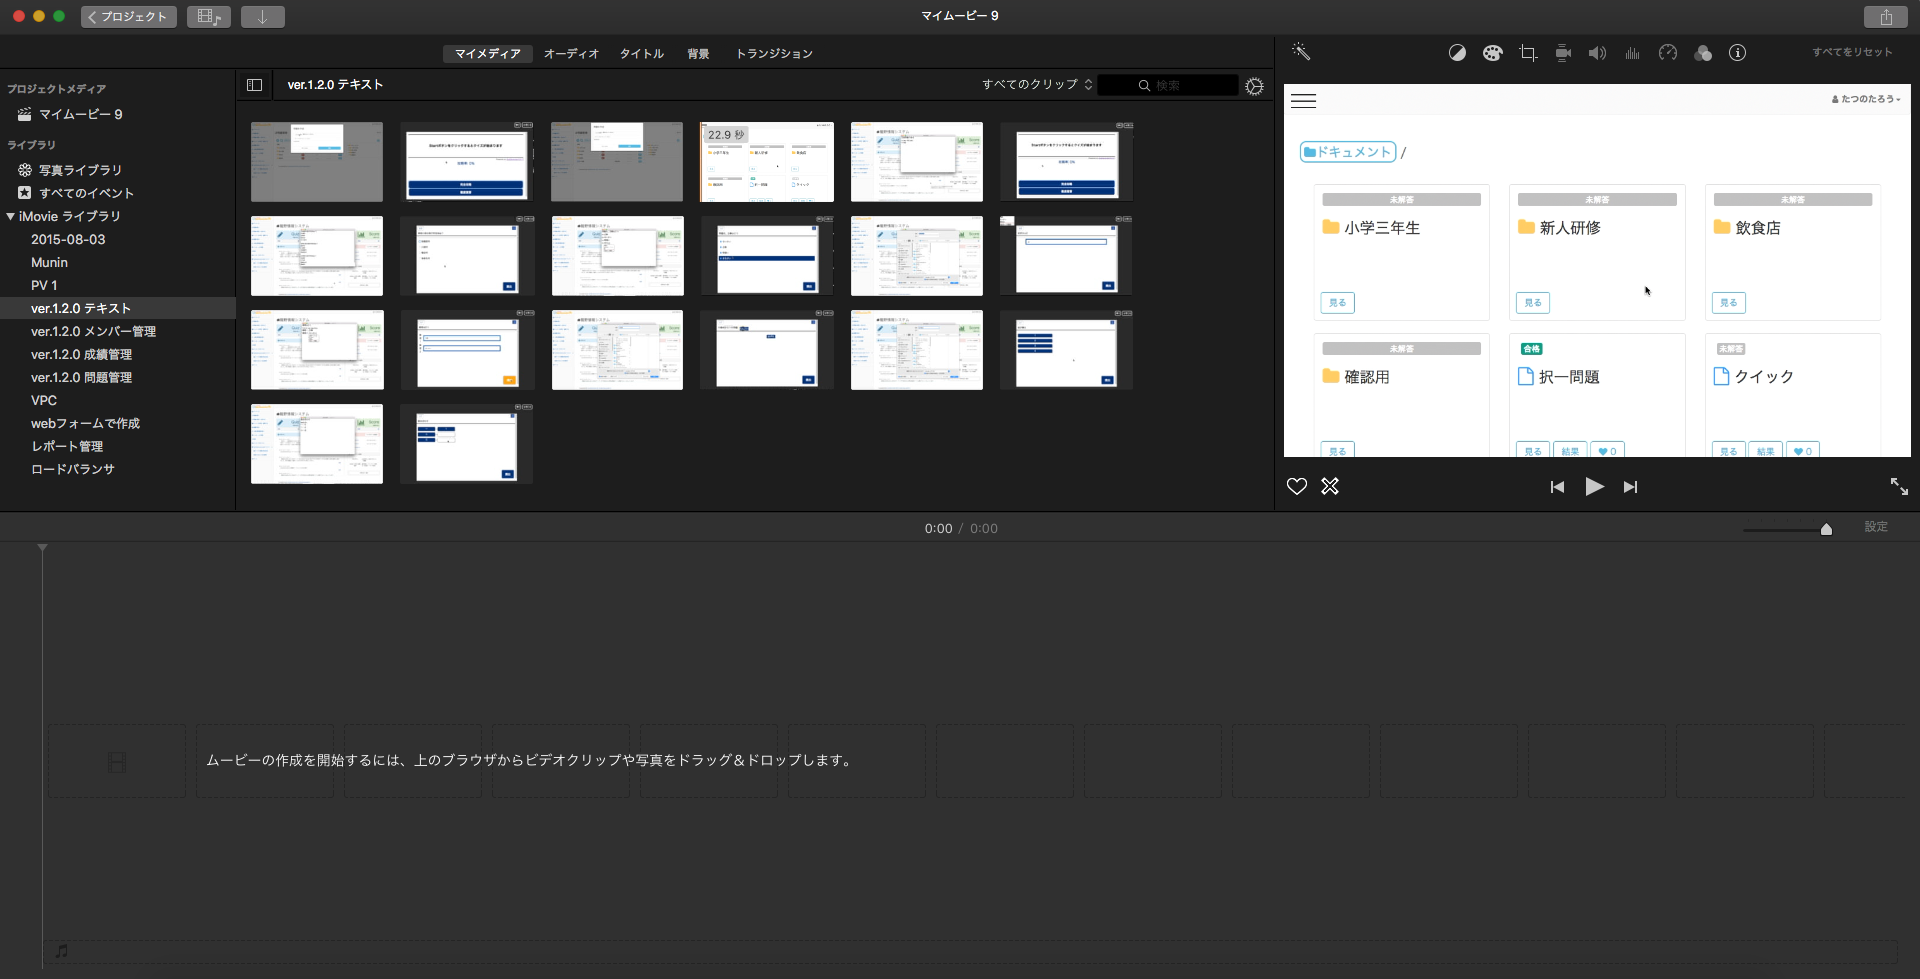The height and width of the screenshot is (979, 1920).
Task: Open the color correction palette
Action: pos(1492,53)
